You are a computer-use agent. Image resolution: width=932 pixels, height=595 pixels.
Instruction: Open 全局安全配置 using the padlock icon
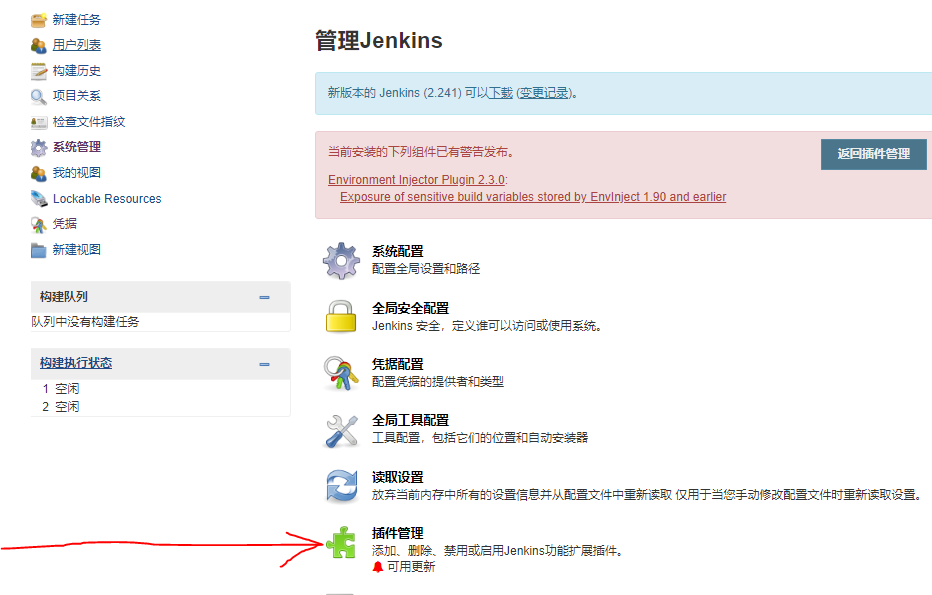coord(340,315)
